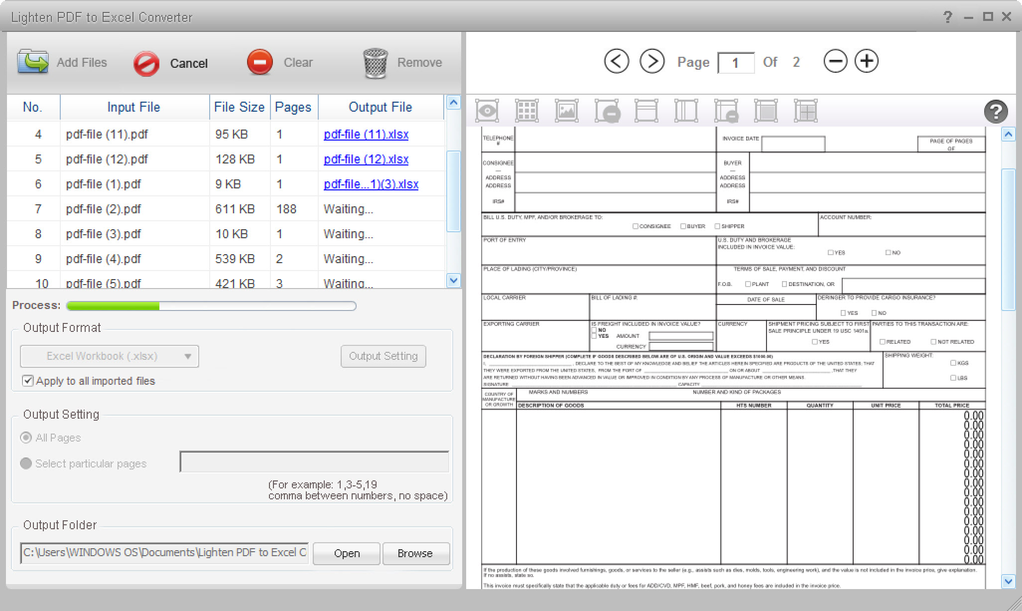This screenshot has width=1022, height=611.
Task: Click preview scroll down arrow
Action: pyautogui.click(x=1008, y=581)
